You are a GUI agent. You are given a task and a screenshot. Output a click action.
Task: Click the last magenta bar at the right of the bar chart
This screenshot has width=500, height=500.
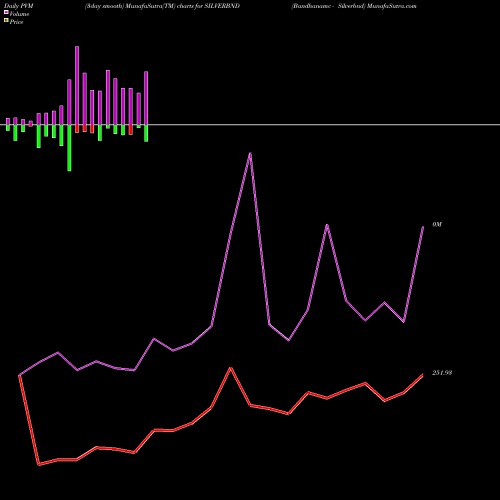pos(146,98)
